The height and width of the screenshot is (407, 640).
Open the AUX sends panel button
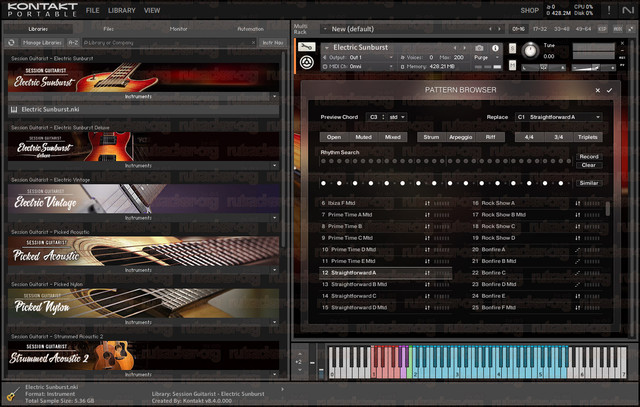[x=618, y=29]
